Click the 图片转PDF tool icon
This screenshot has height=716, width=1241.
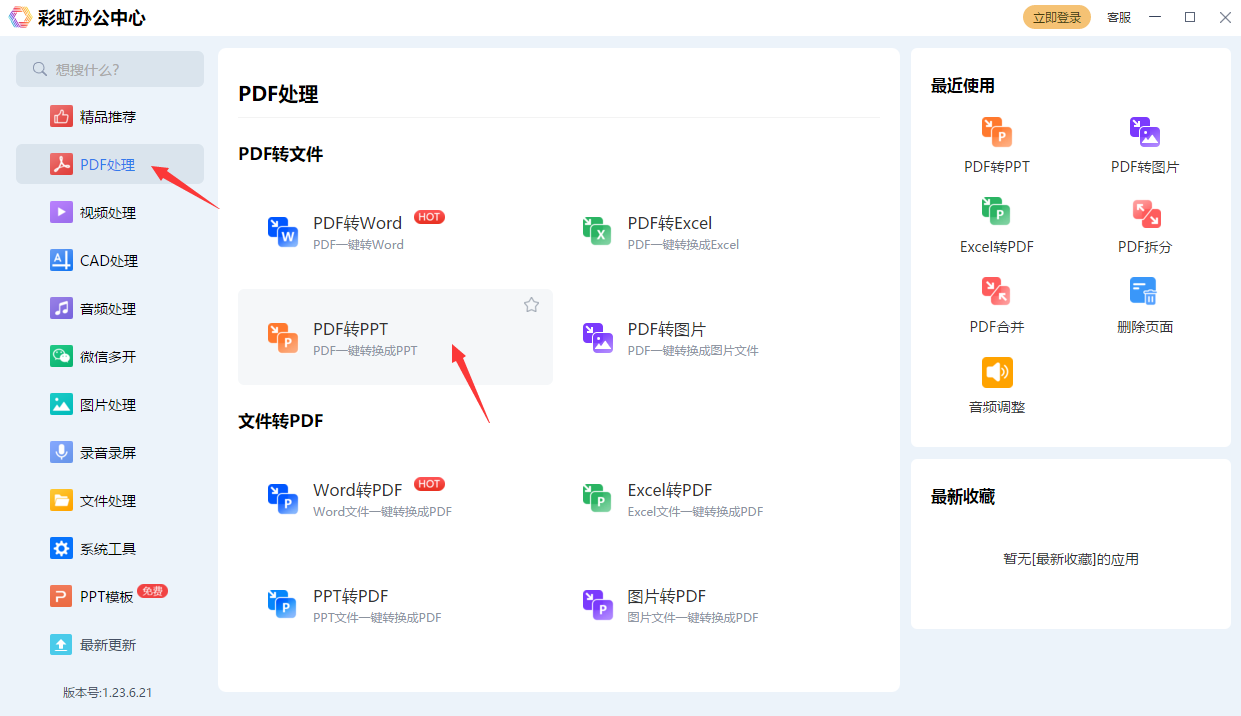point(597,604)
